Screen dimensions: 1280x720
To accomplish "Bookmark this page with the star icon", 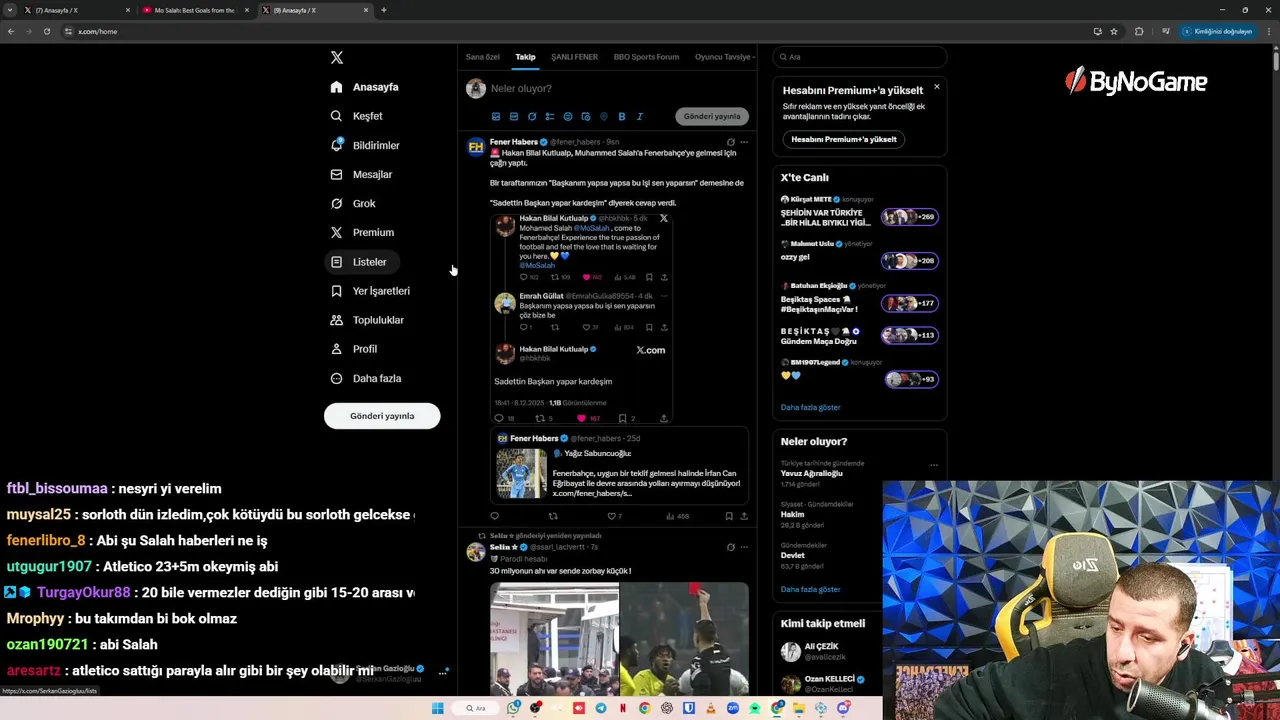I will click(x=1114, y=31).
